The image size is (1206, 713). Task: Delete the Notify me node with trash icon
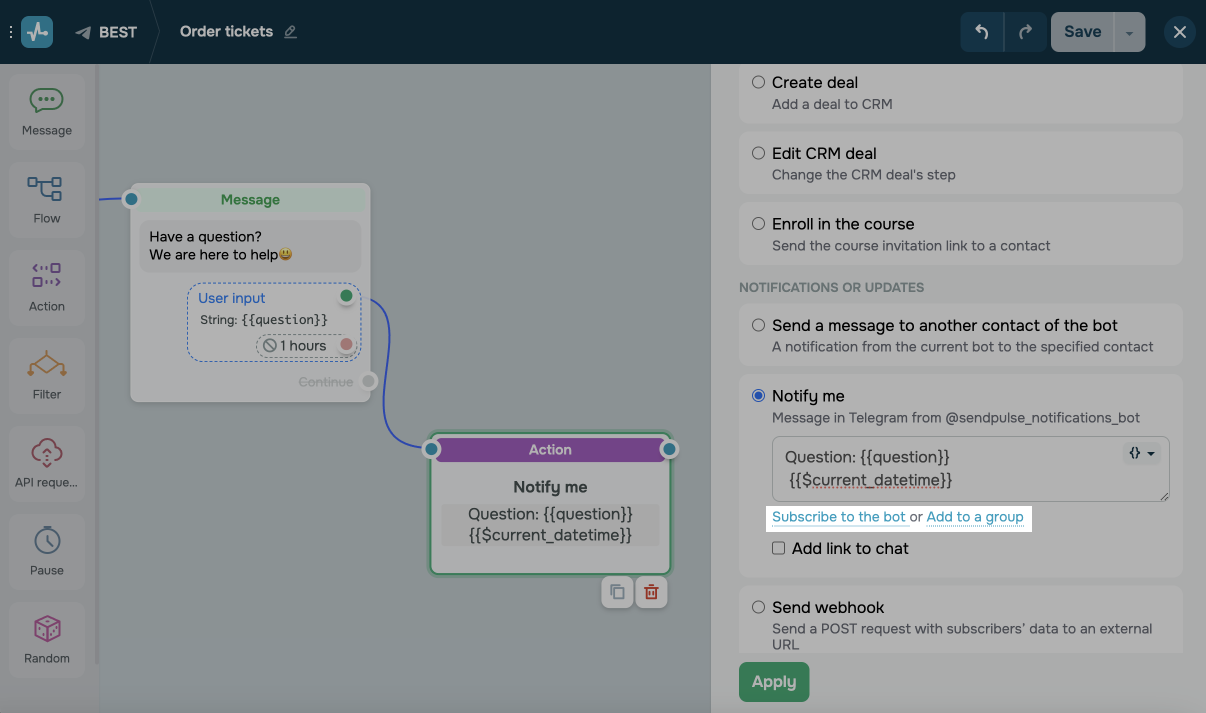651,592
